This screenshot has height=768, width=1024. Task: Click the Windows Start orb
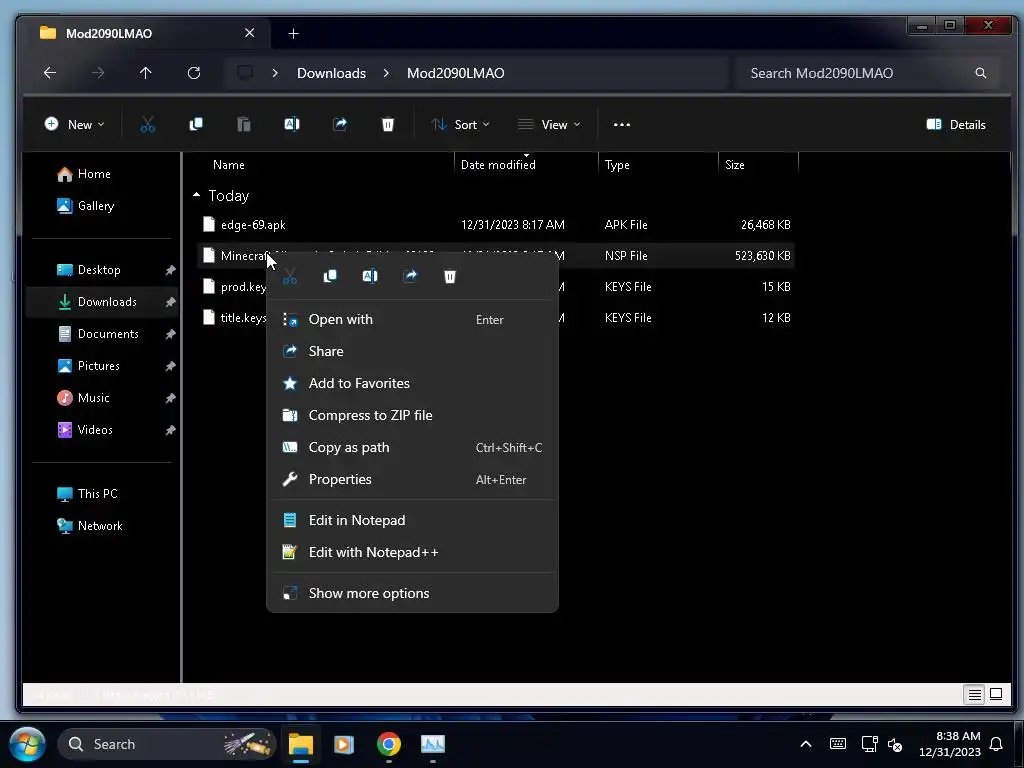(x=27, y=744)
